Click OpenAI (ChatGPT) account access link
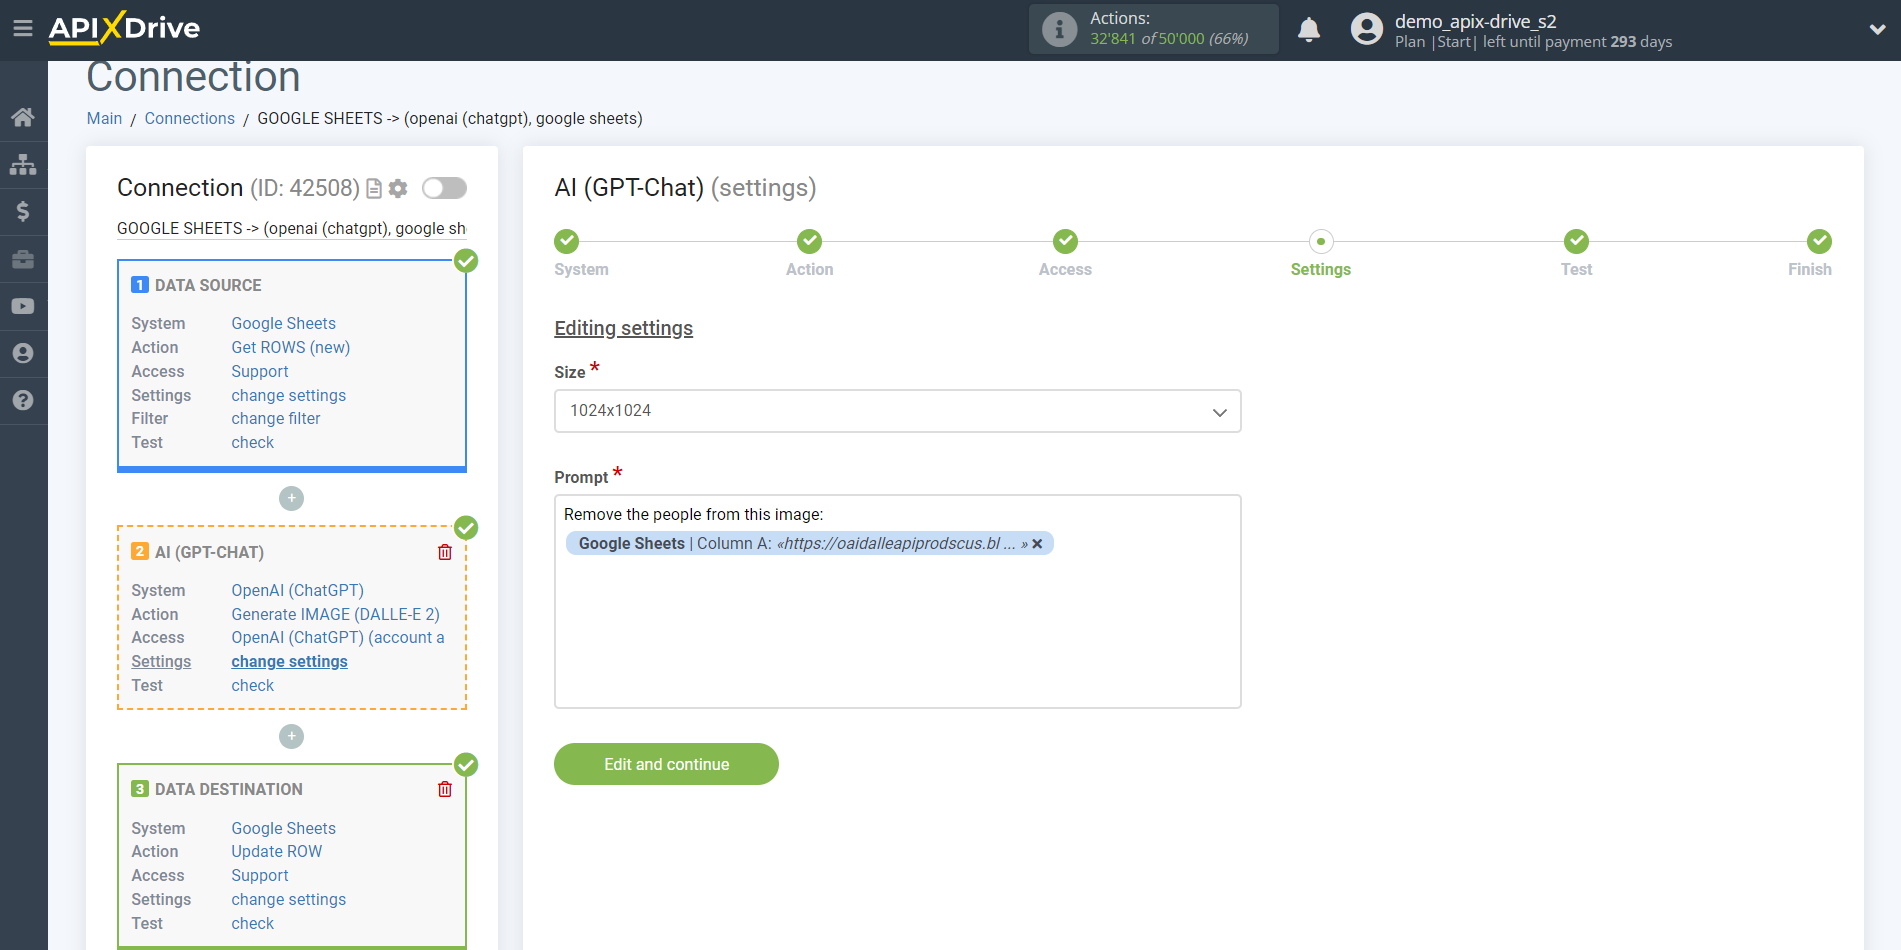This screenshot has width=1901, height=950. (x=338, y=637)
